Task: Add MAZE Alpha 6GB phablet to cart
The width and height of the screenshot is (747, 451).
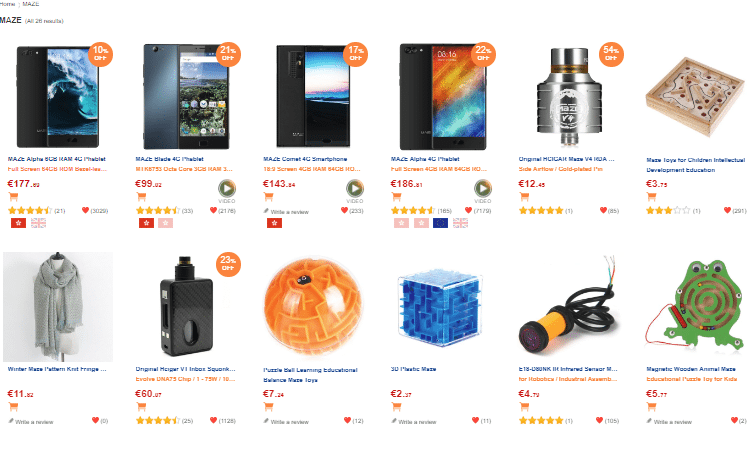Action: (x=13, y=196)
